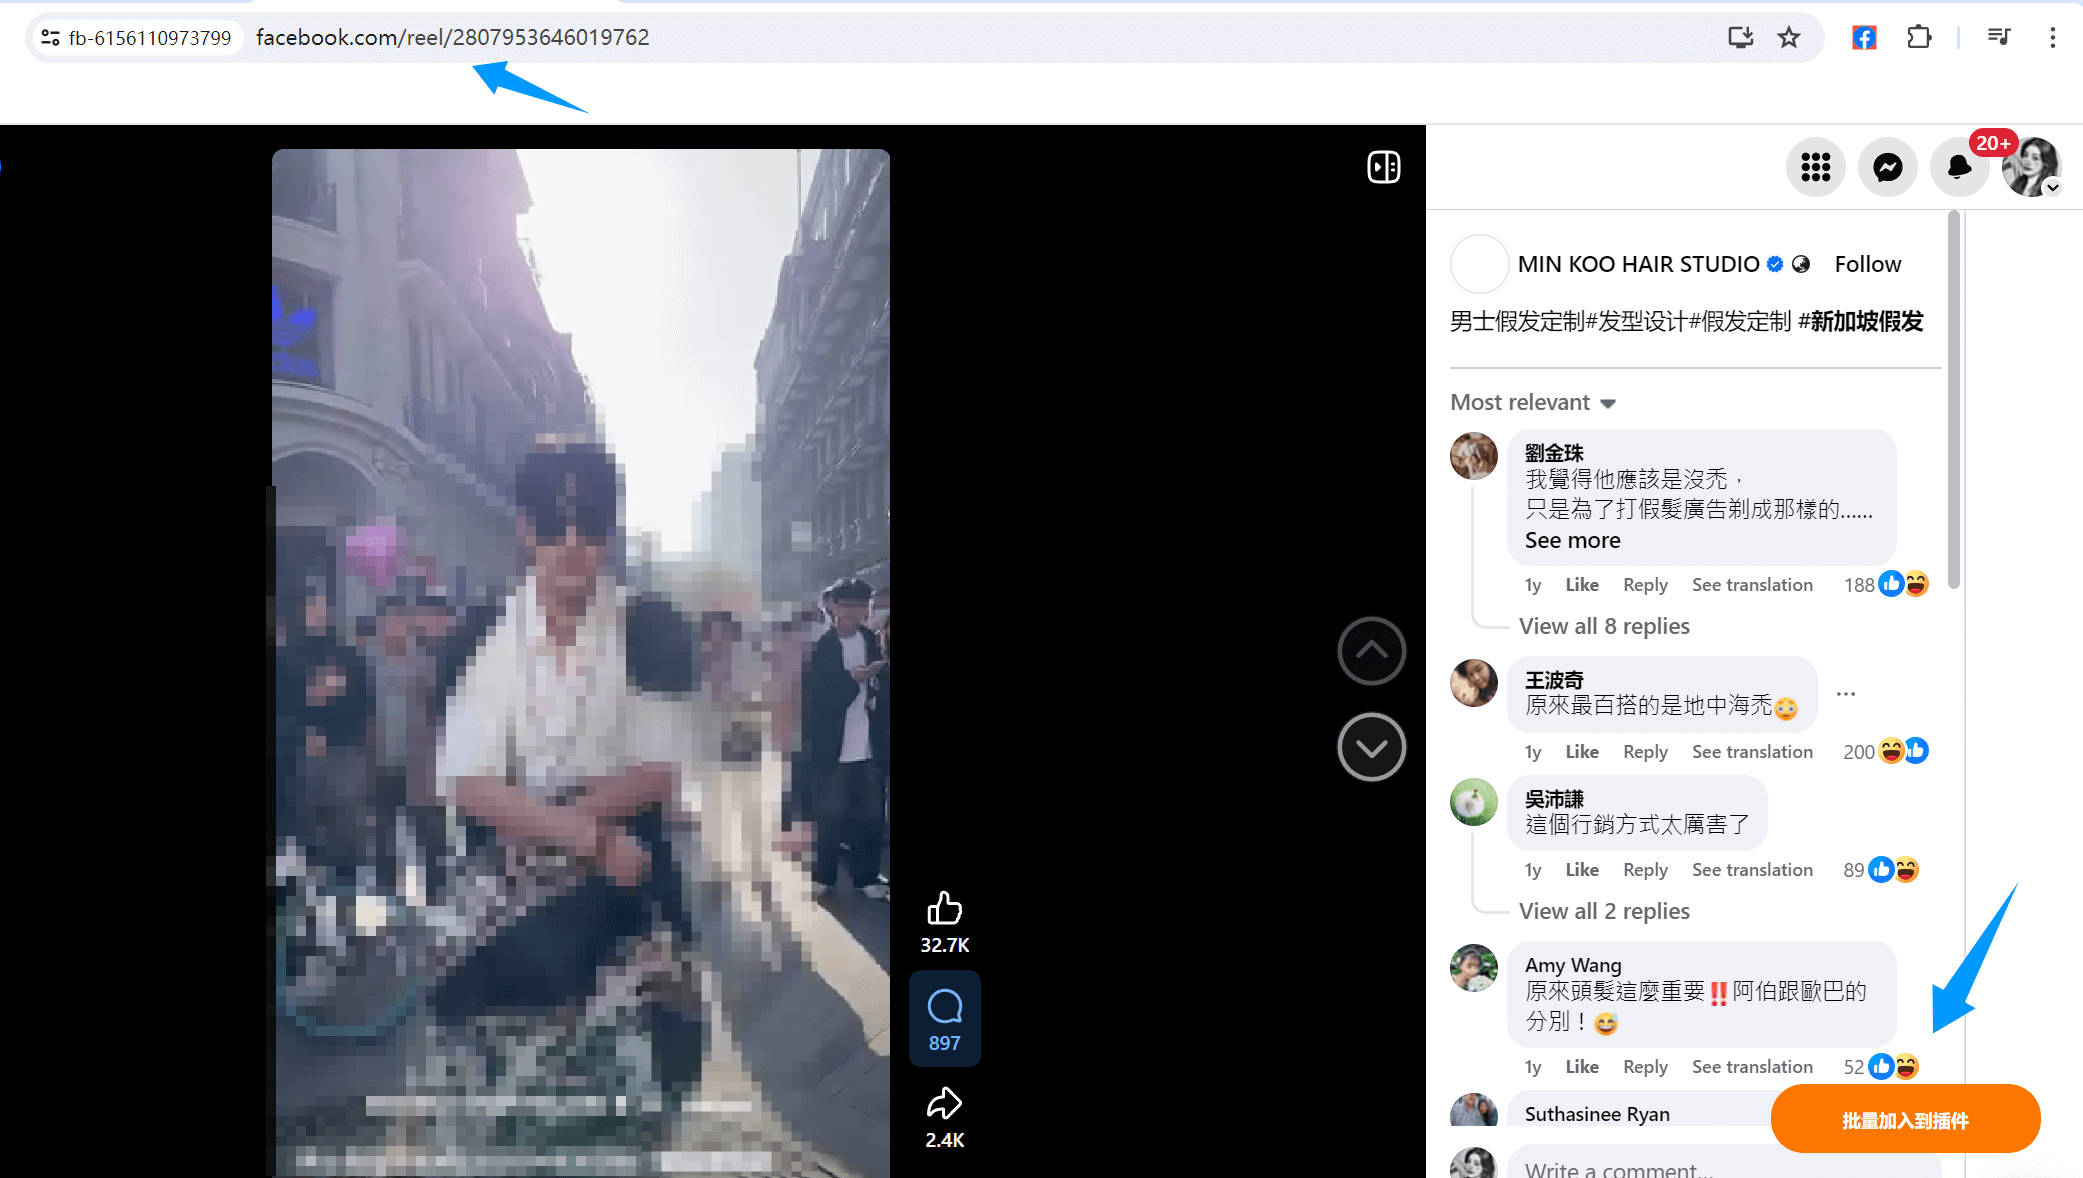Open the account profile picture menu
The width and height of the screenshot is (2083, 1178).
pyautogui.click(x=2031, y=167)
